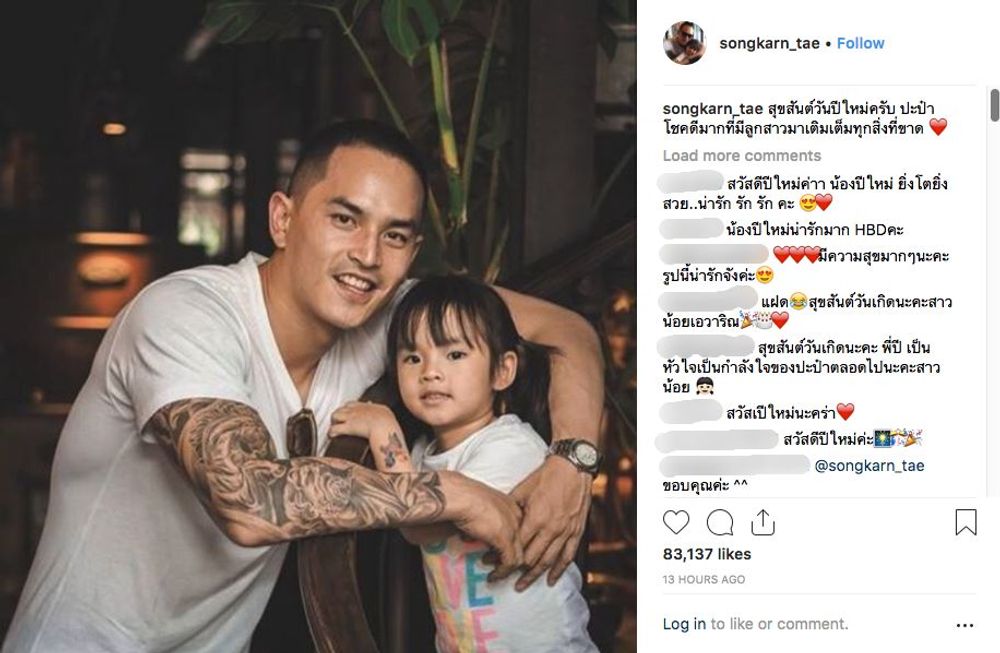The image size is (1000, 653).
Task: Open songkarn_tae profile avatar
Action: point(684,43)
